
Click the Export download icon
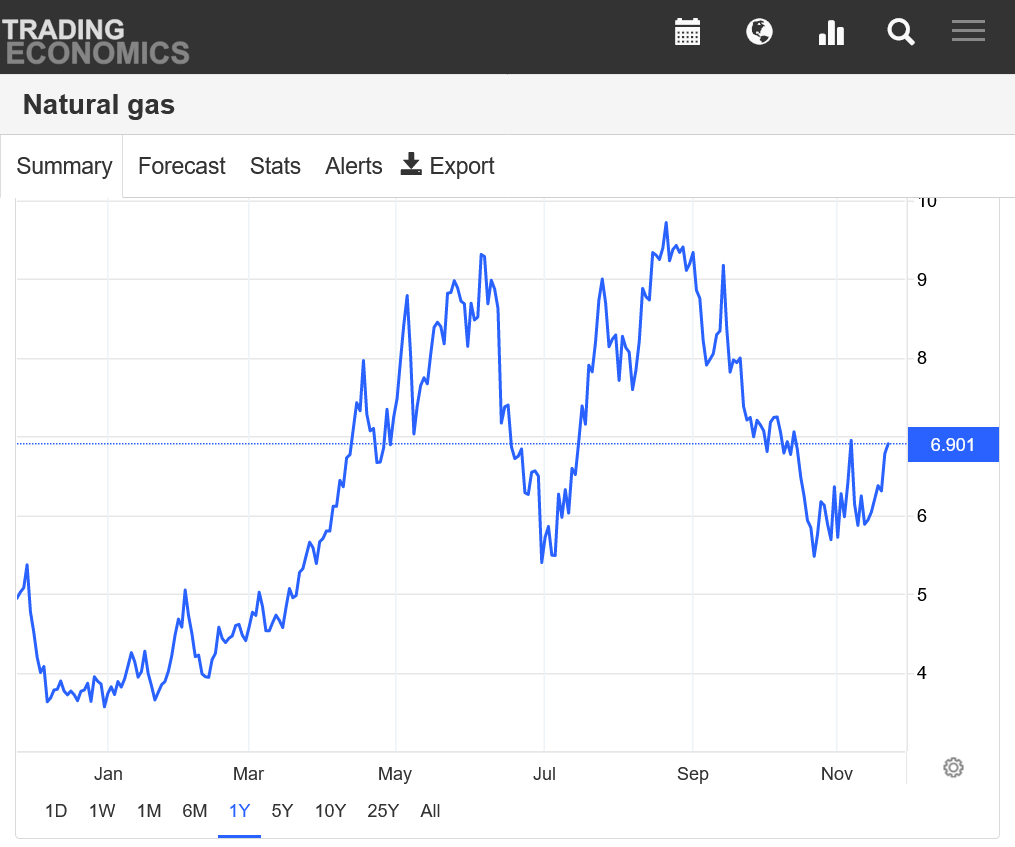click(411, 165)
